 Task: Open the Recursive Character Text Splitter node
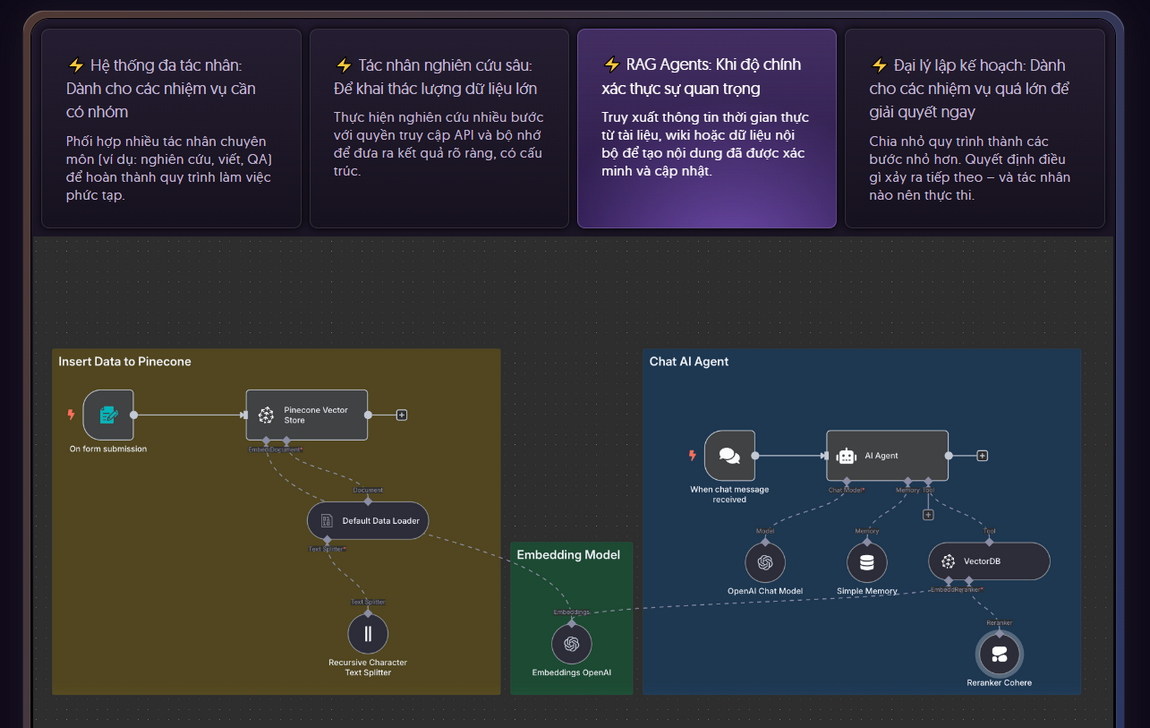(x=367, y=633)
